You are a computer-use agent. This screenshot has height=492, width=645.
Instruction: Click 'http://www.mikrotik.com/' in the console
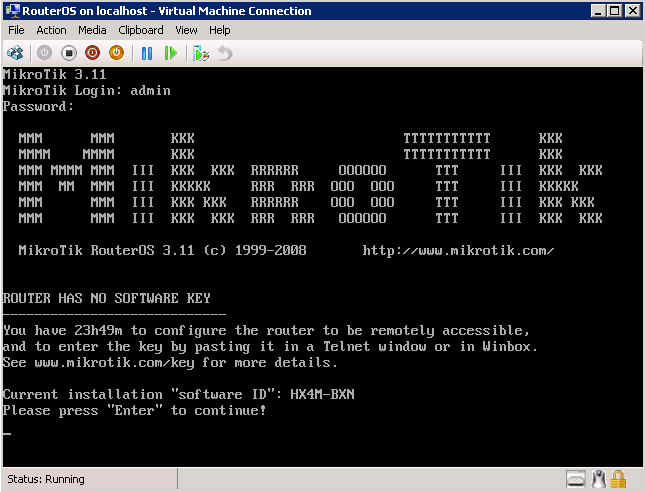click(x=458, y=250)
